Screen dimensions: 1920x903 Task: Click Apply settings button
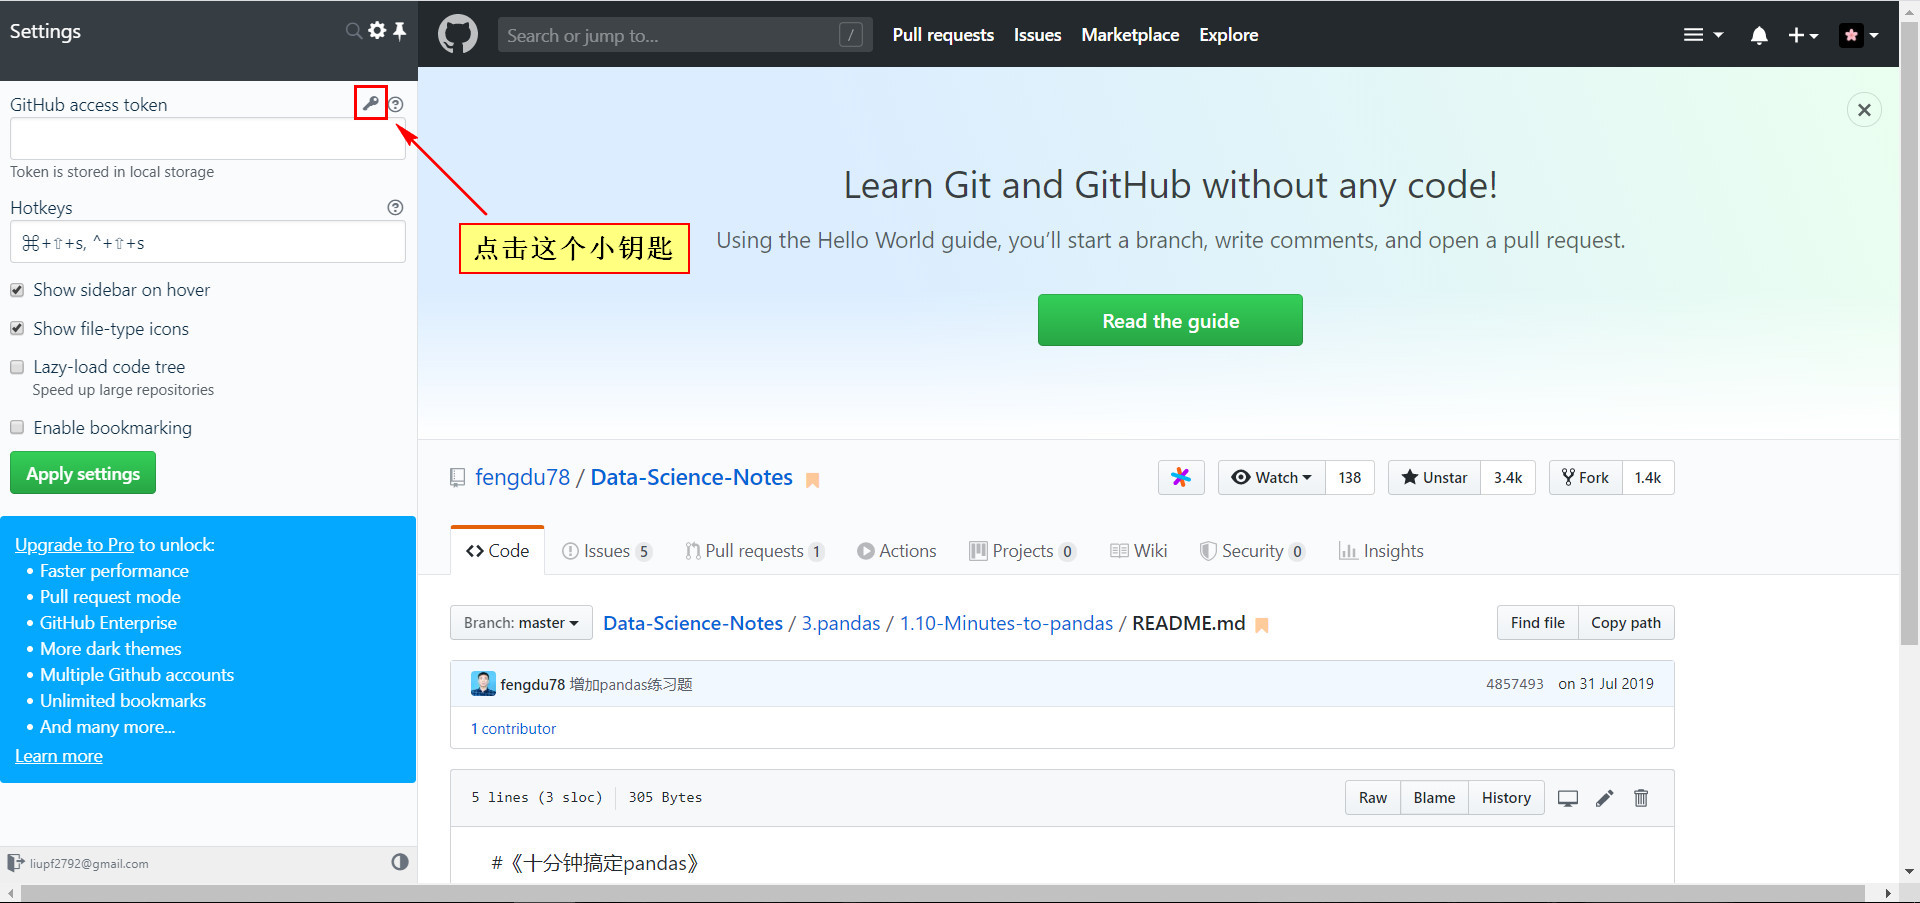83,473
